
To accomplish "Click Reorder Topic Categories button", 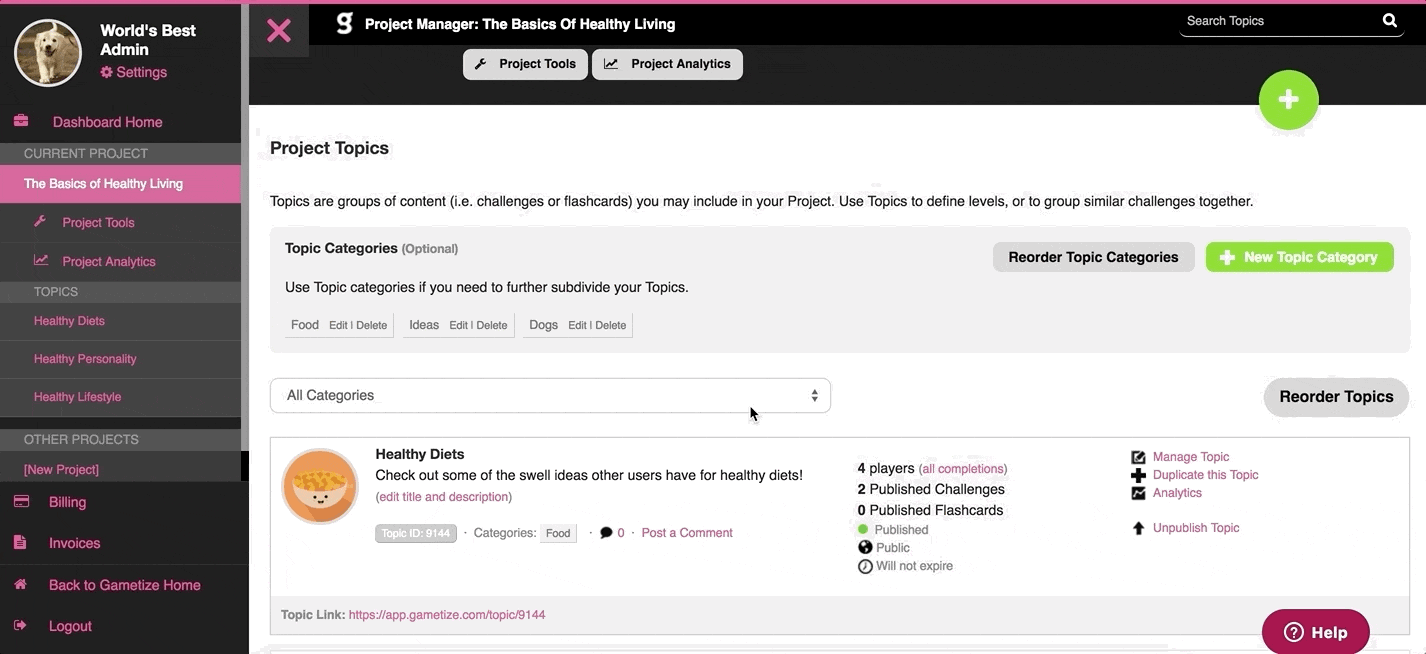I will (x=1093, y=257).
